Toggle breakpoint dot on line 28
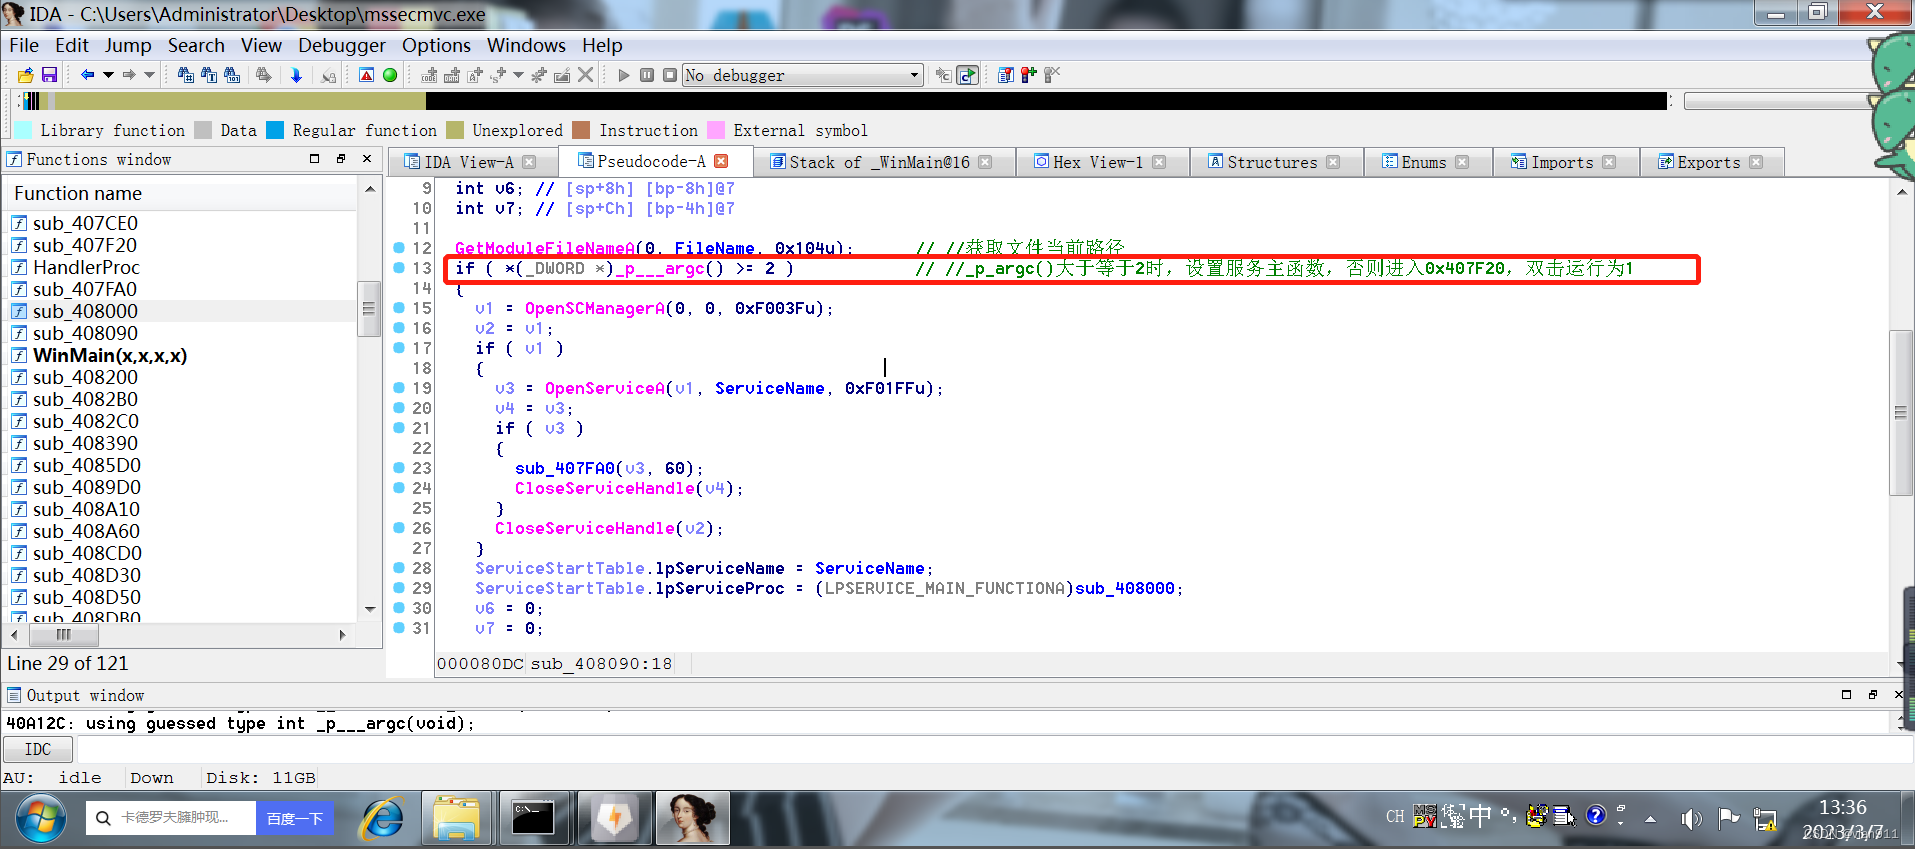Screen dimensions: 1915x849 tap(399, 568)
